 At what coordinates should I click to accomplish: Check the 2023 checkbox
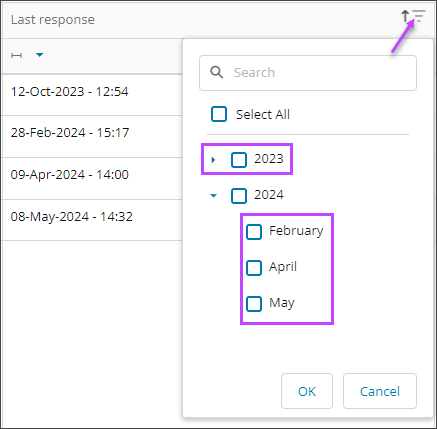(239, 160)
